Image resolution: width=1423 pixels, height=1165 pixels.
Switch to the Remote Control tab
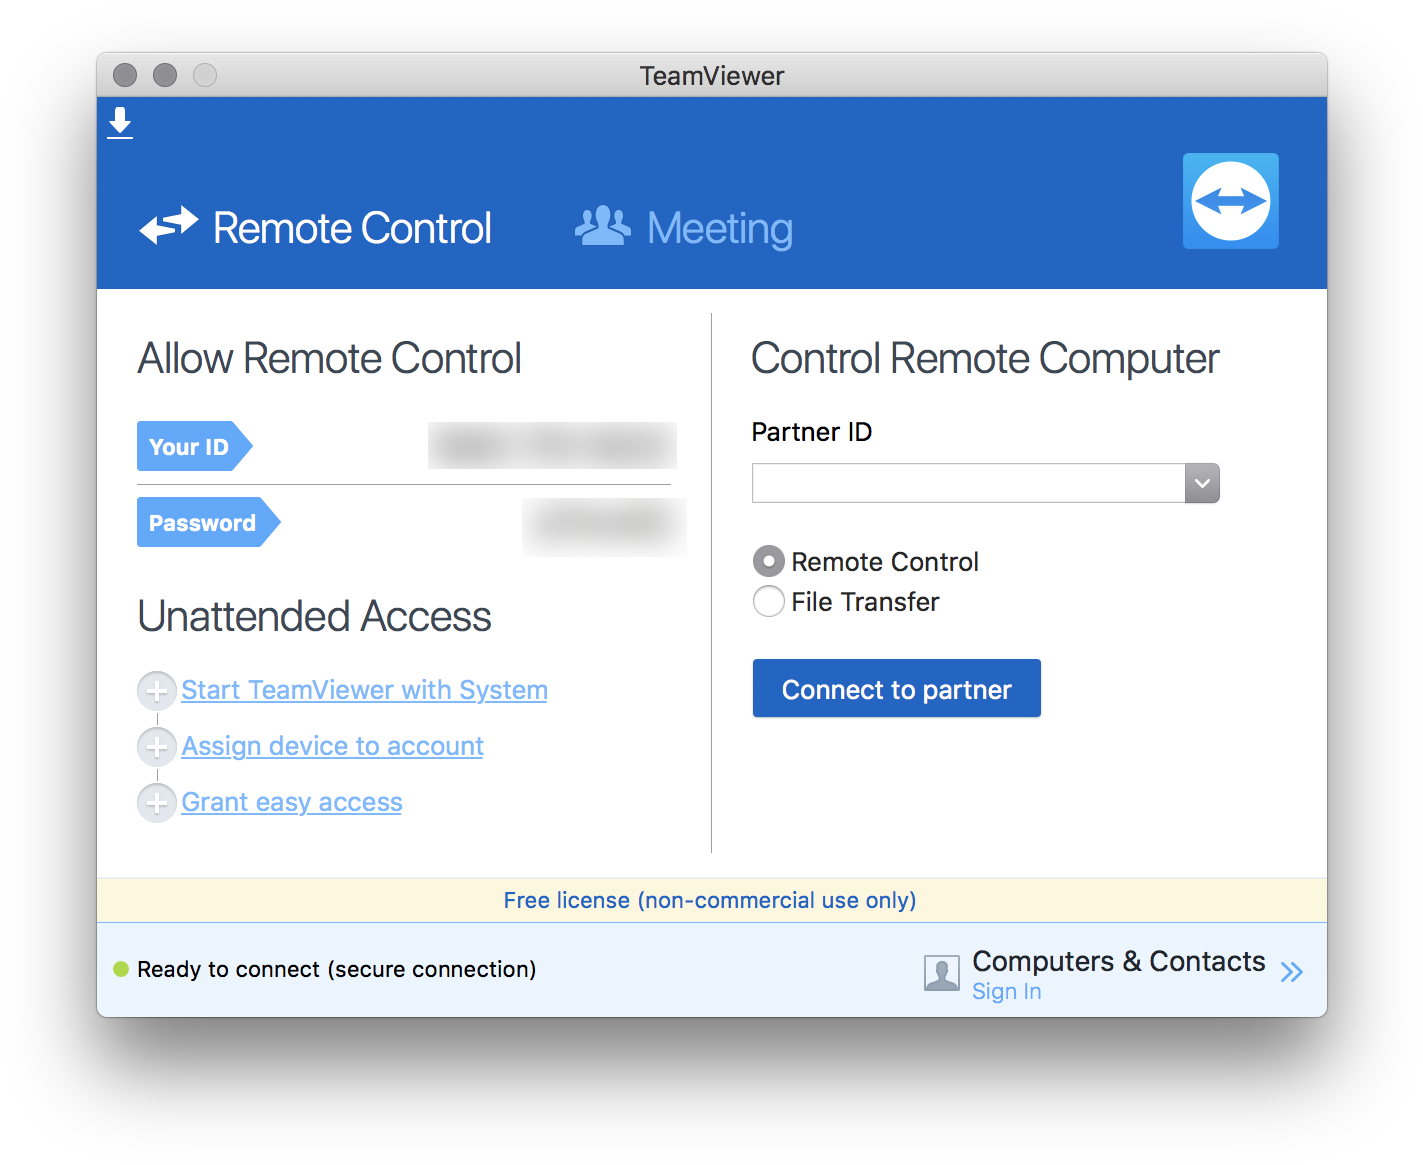point(351,228)
